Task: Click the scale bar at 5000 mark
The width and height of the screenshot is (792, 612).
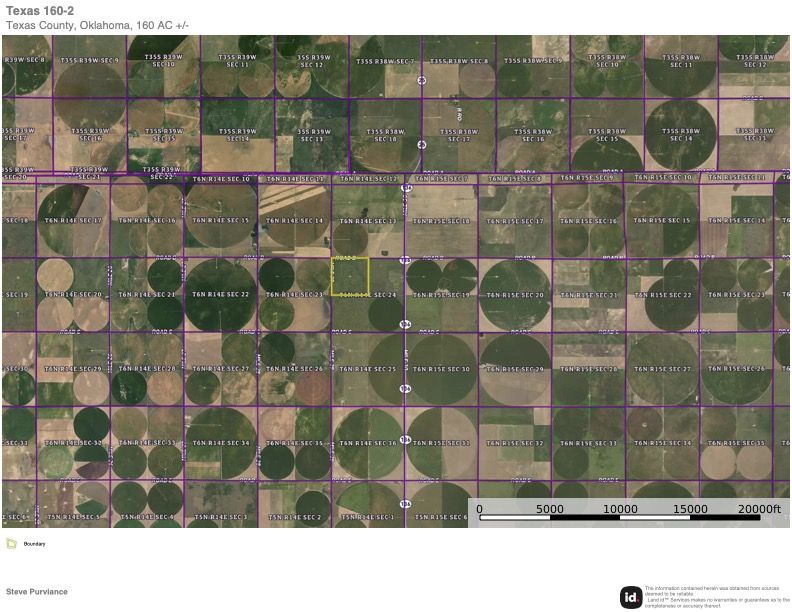Action: coord(550,509)
